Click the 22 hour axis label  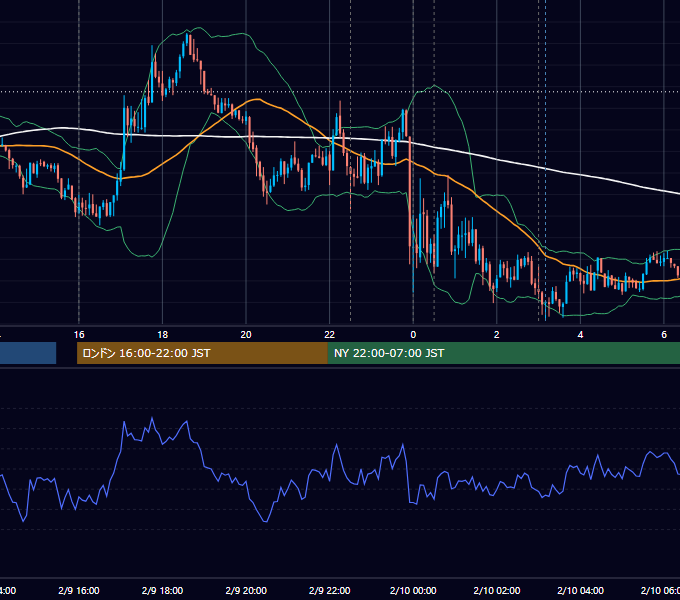click(330, 335)
